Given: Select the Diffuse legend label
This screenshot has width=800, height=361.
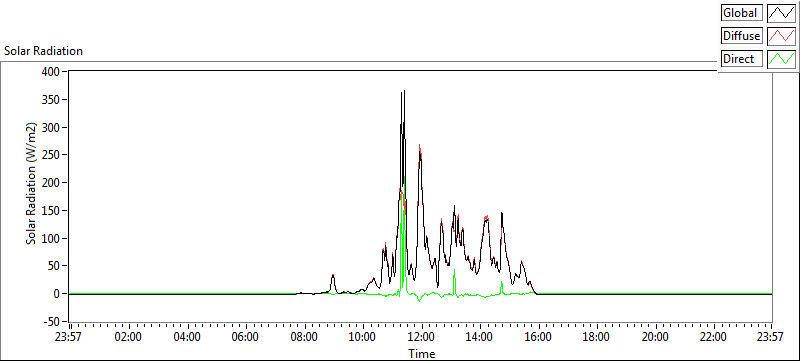Looking at the screenshot, I should tap(741, 36).
